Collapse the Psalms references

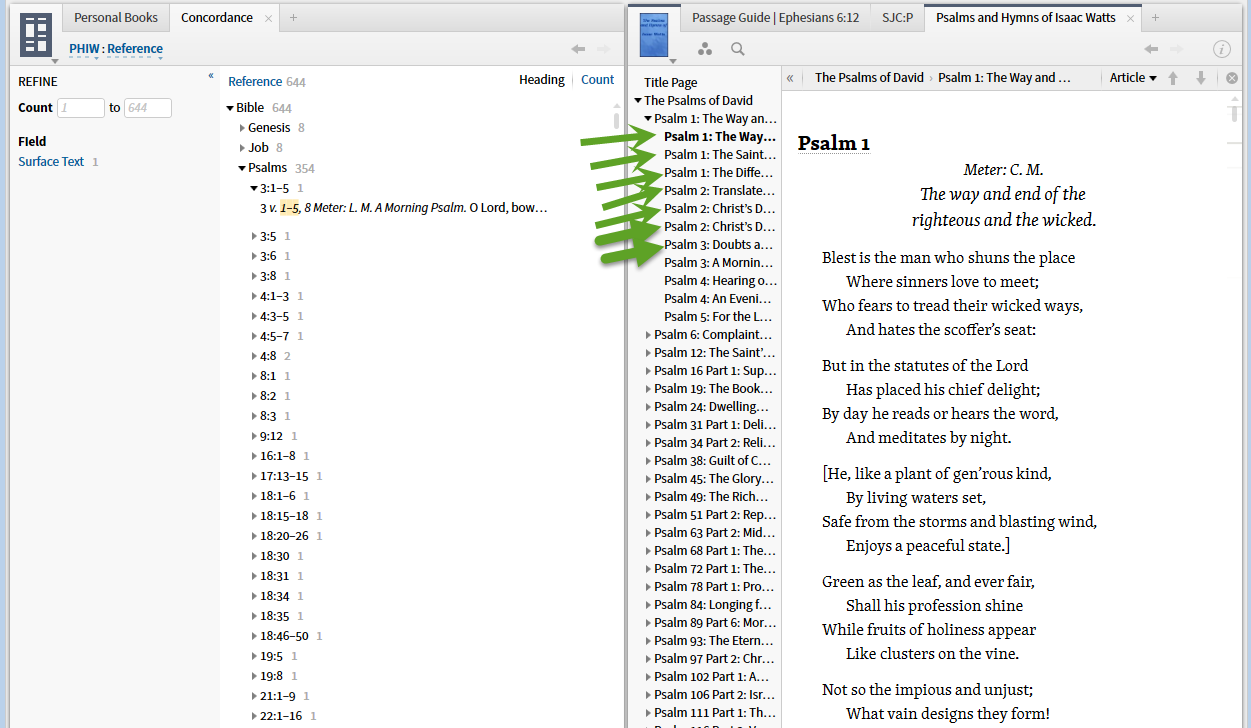pyautogui.click(x=242, y=168)
